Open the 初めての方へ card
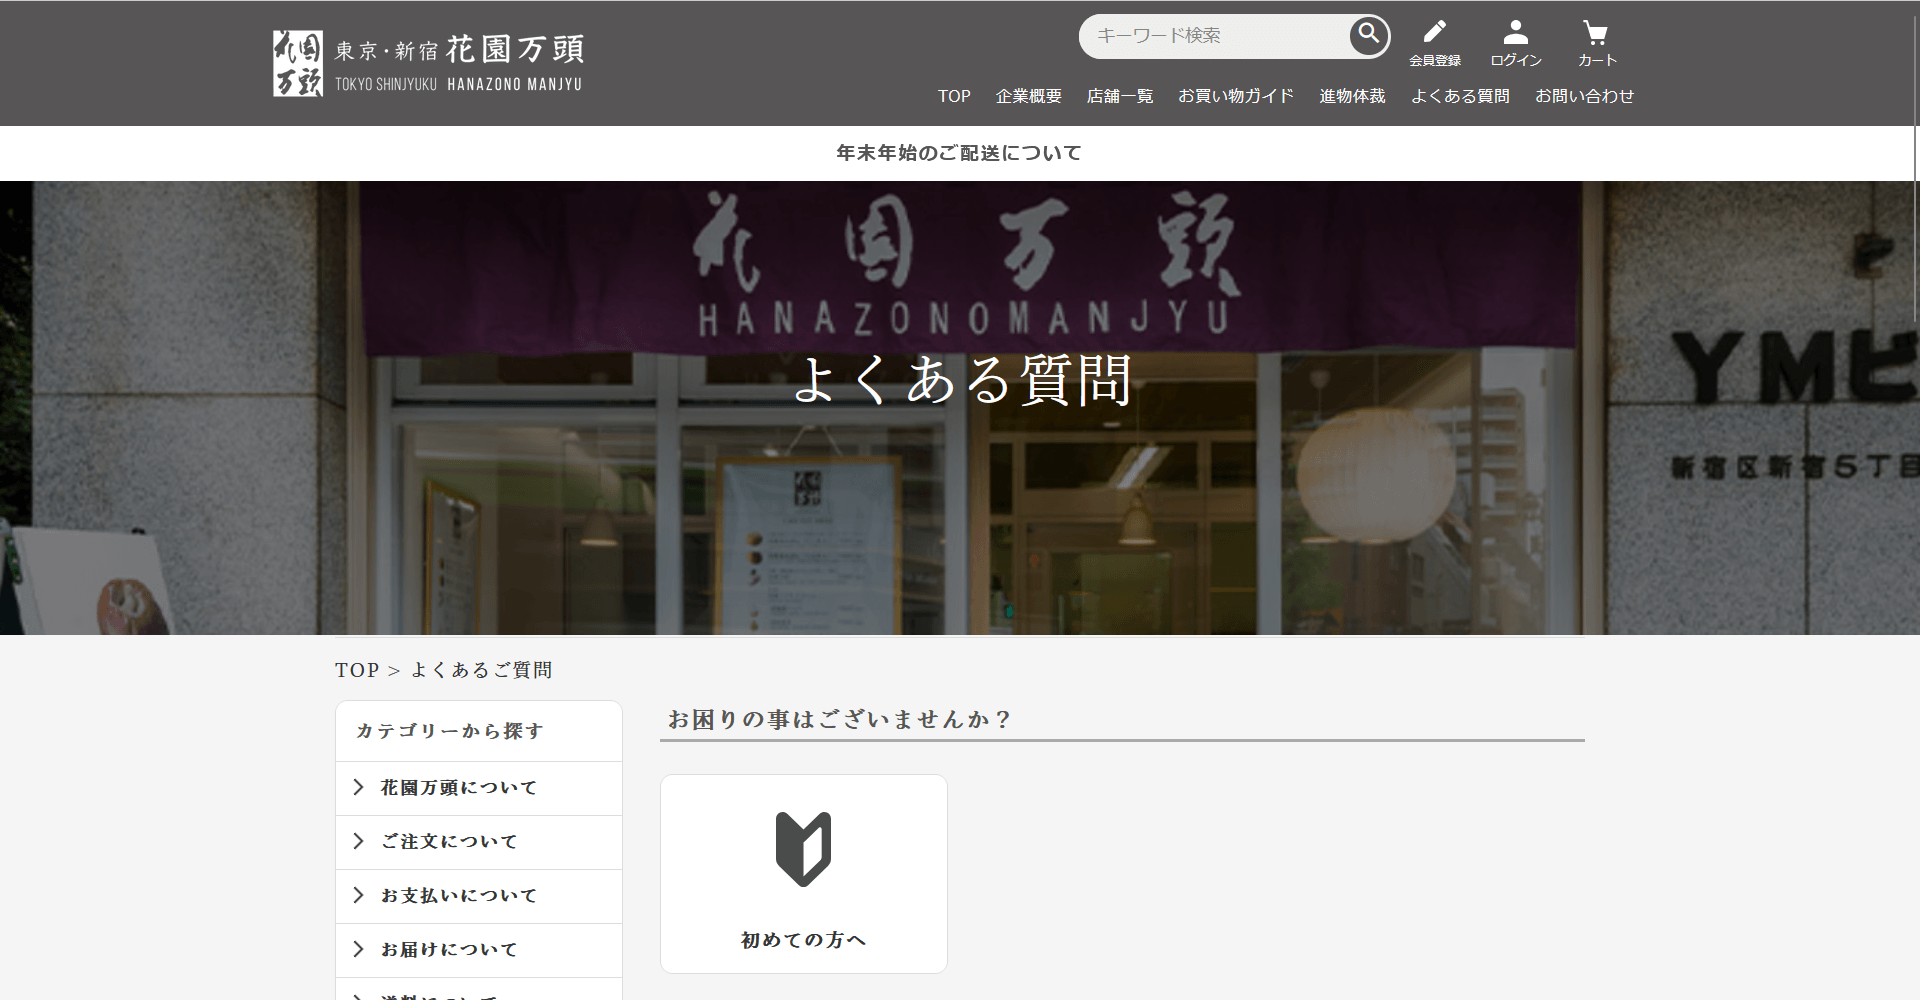The image size is (1920, 1000). point(803,873)
